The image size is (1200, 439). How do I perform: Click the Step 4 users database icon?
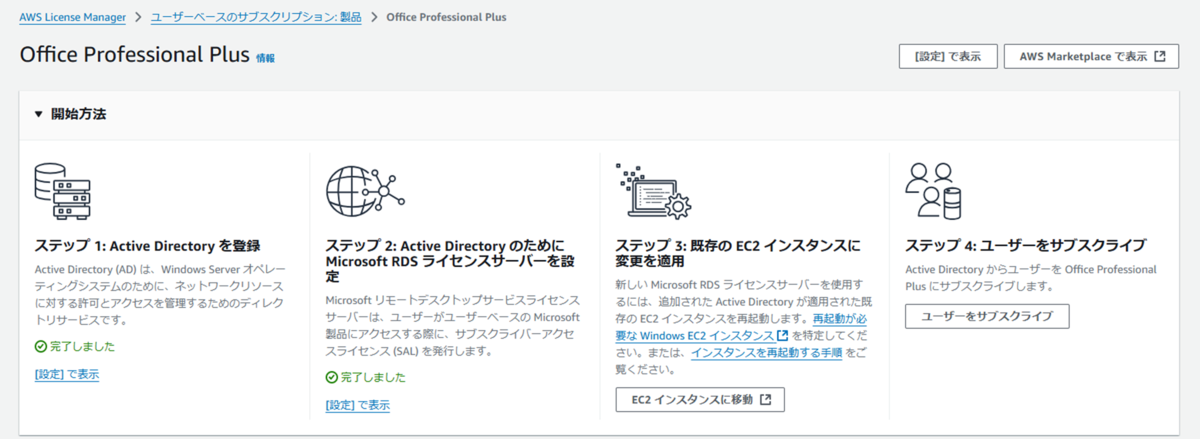pyautogui.click(x=935, y=191)
